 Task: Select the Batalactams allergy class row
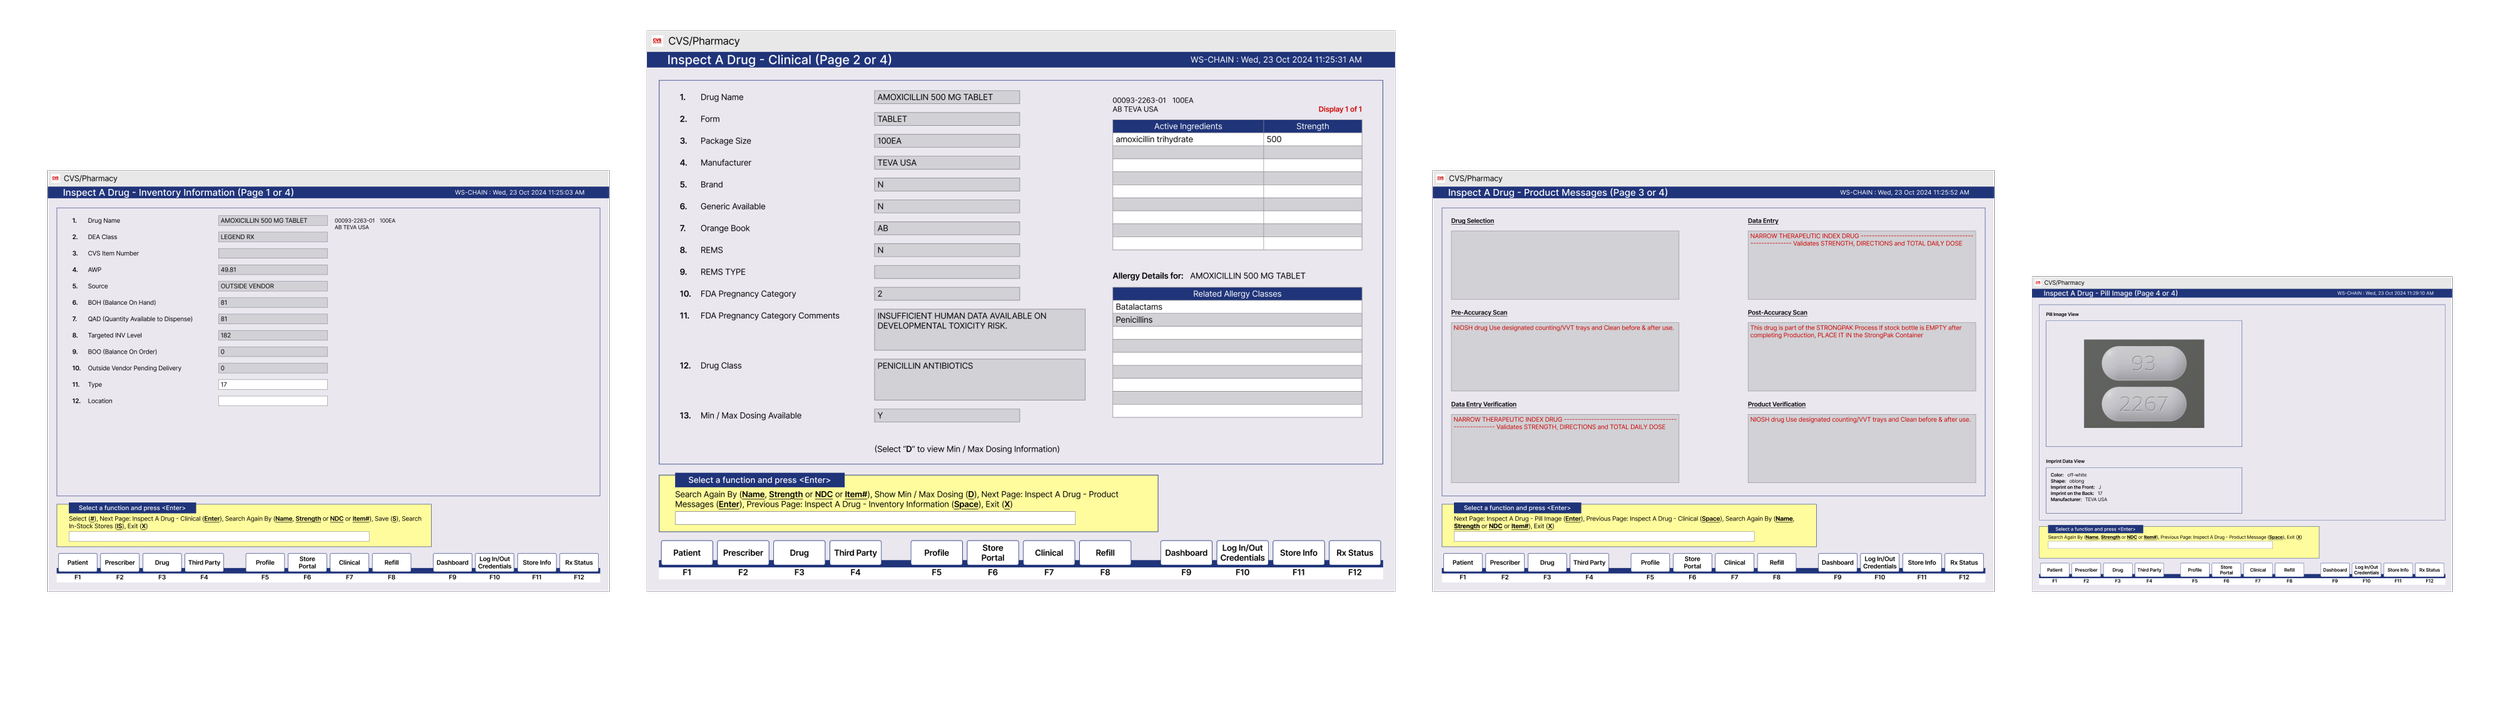coord(1237,307)
